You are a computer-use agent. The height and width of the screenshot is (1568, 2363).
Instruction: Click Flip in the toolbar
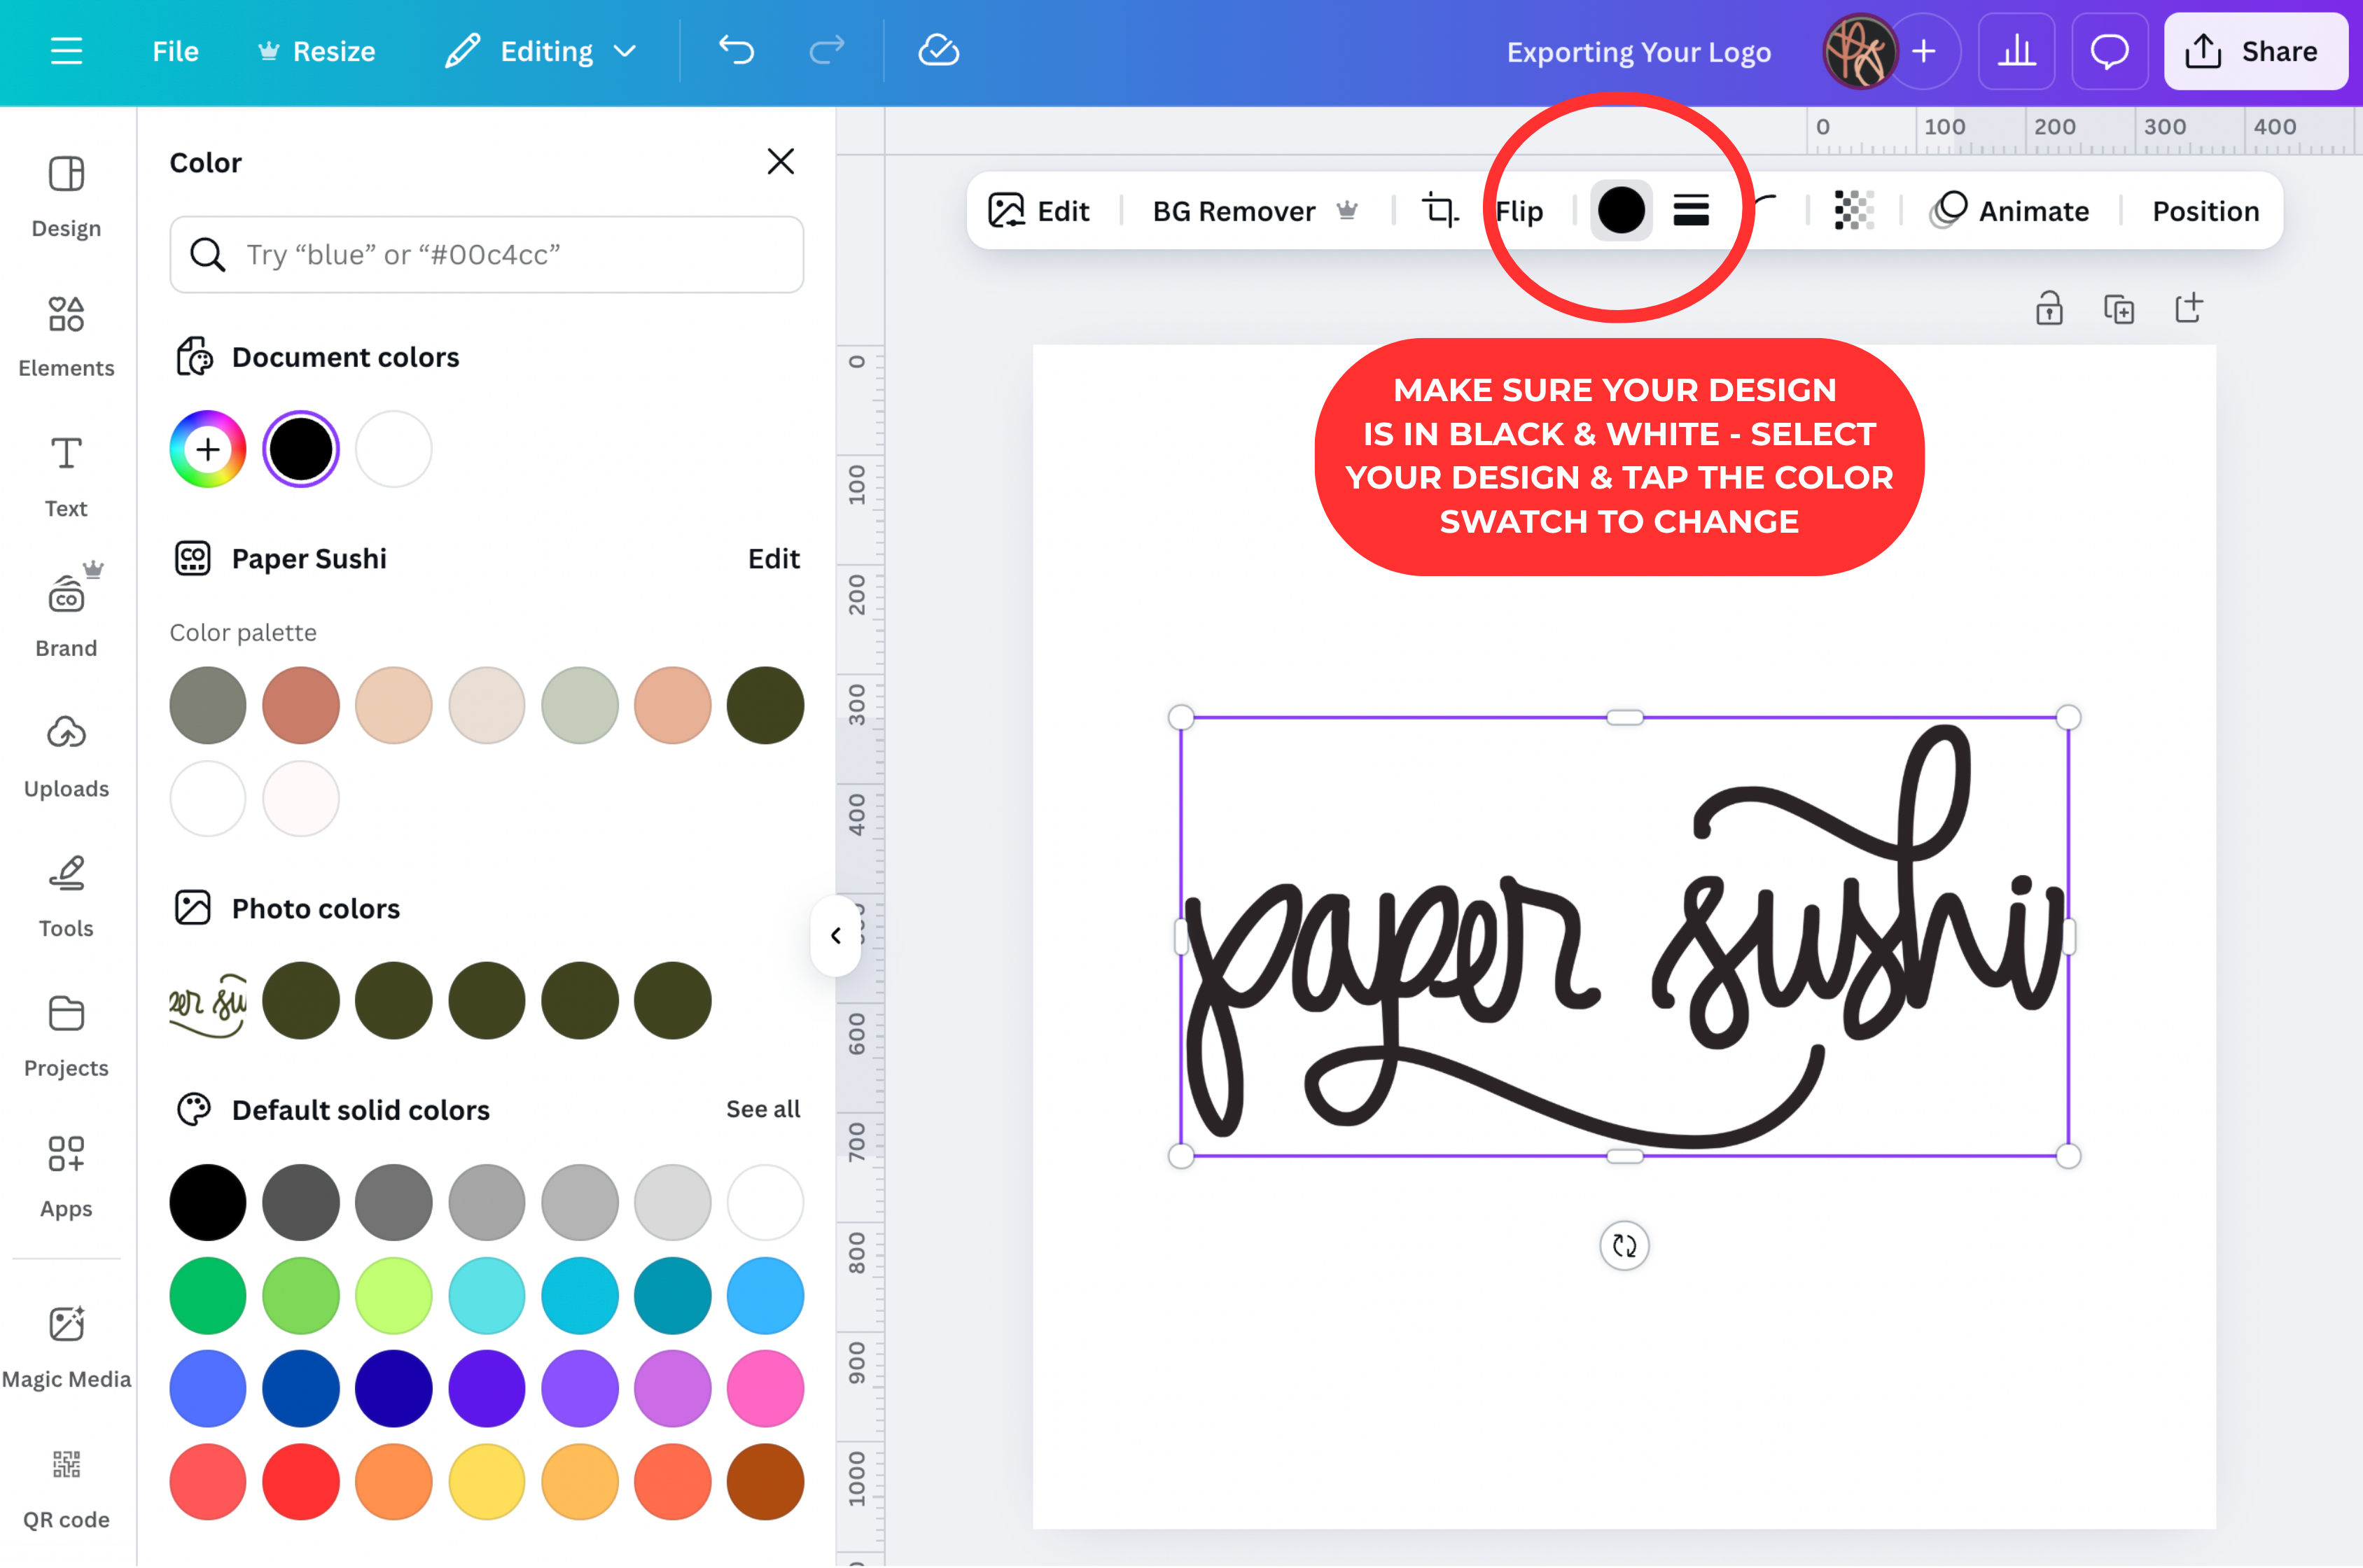[1519, 211]
